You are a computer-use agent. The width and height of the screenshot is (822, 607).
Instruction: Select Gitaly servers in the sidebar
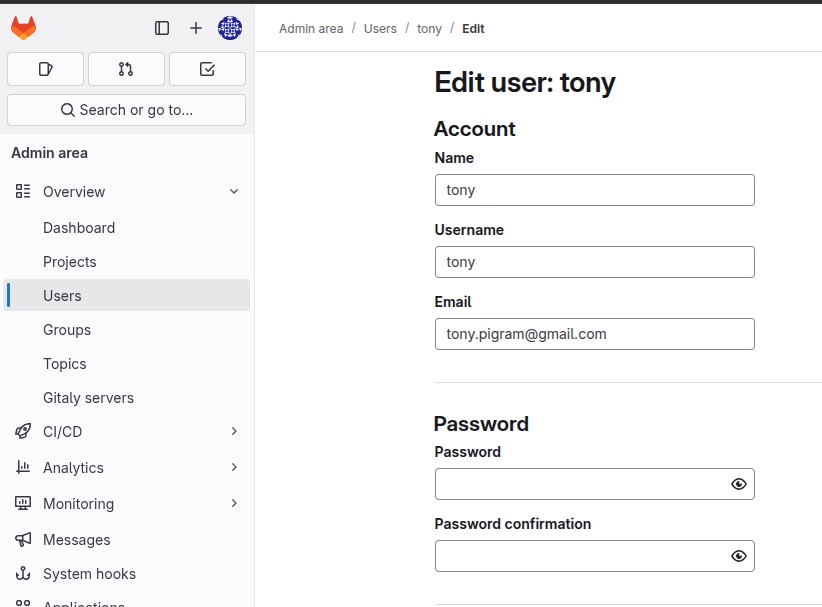pos(88,398)
